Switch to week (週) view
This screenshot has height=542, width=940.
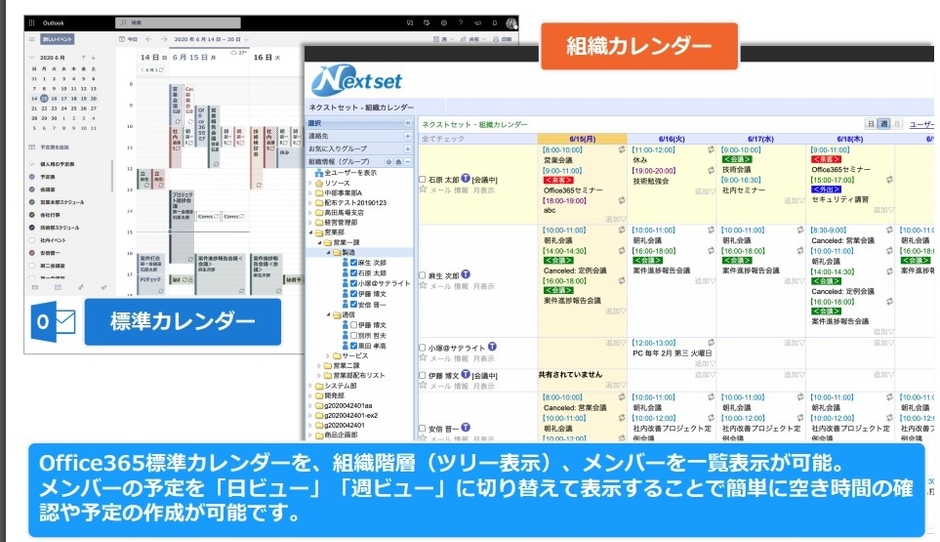click(x=884, y=124)
